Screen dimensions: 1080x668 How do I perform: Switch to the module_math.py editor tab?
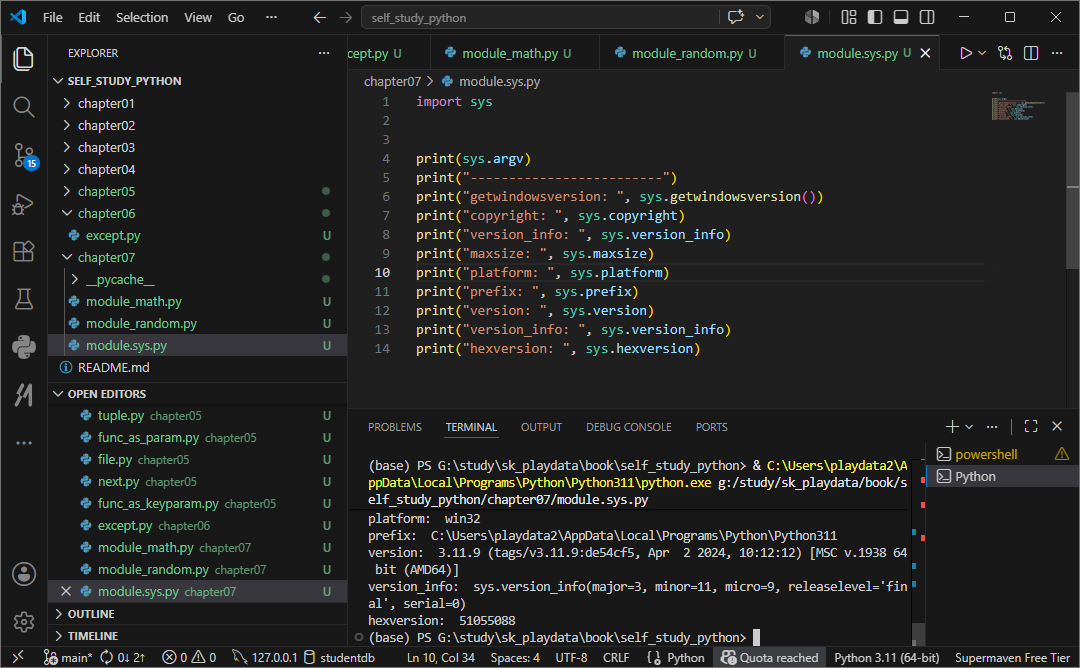tap(515, 53)
